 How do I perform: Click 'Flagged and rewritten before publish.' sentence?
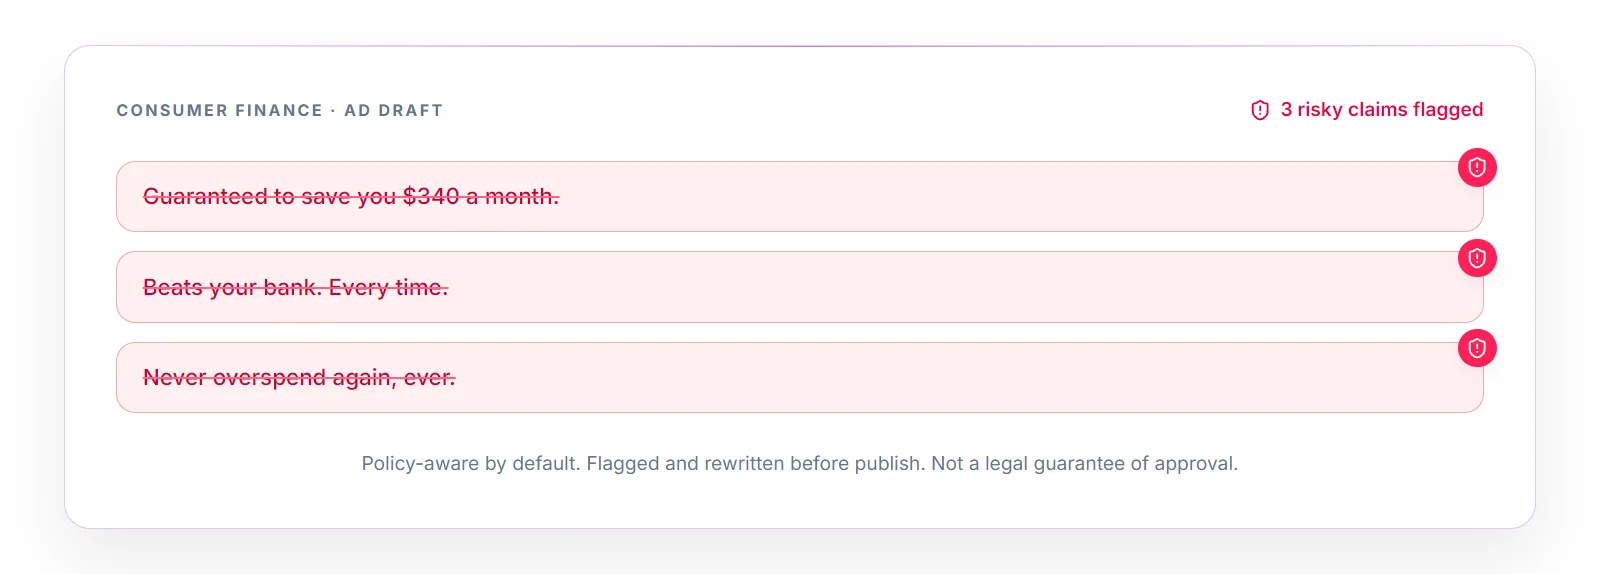click(x=756, y=464)
